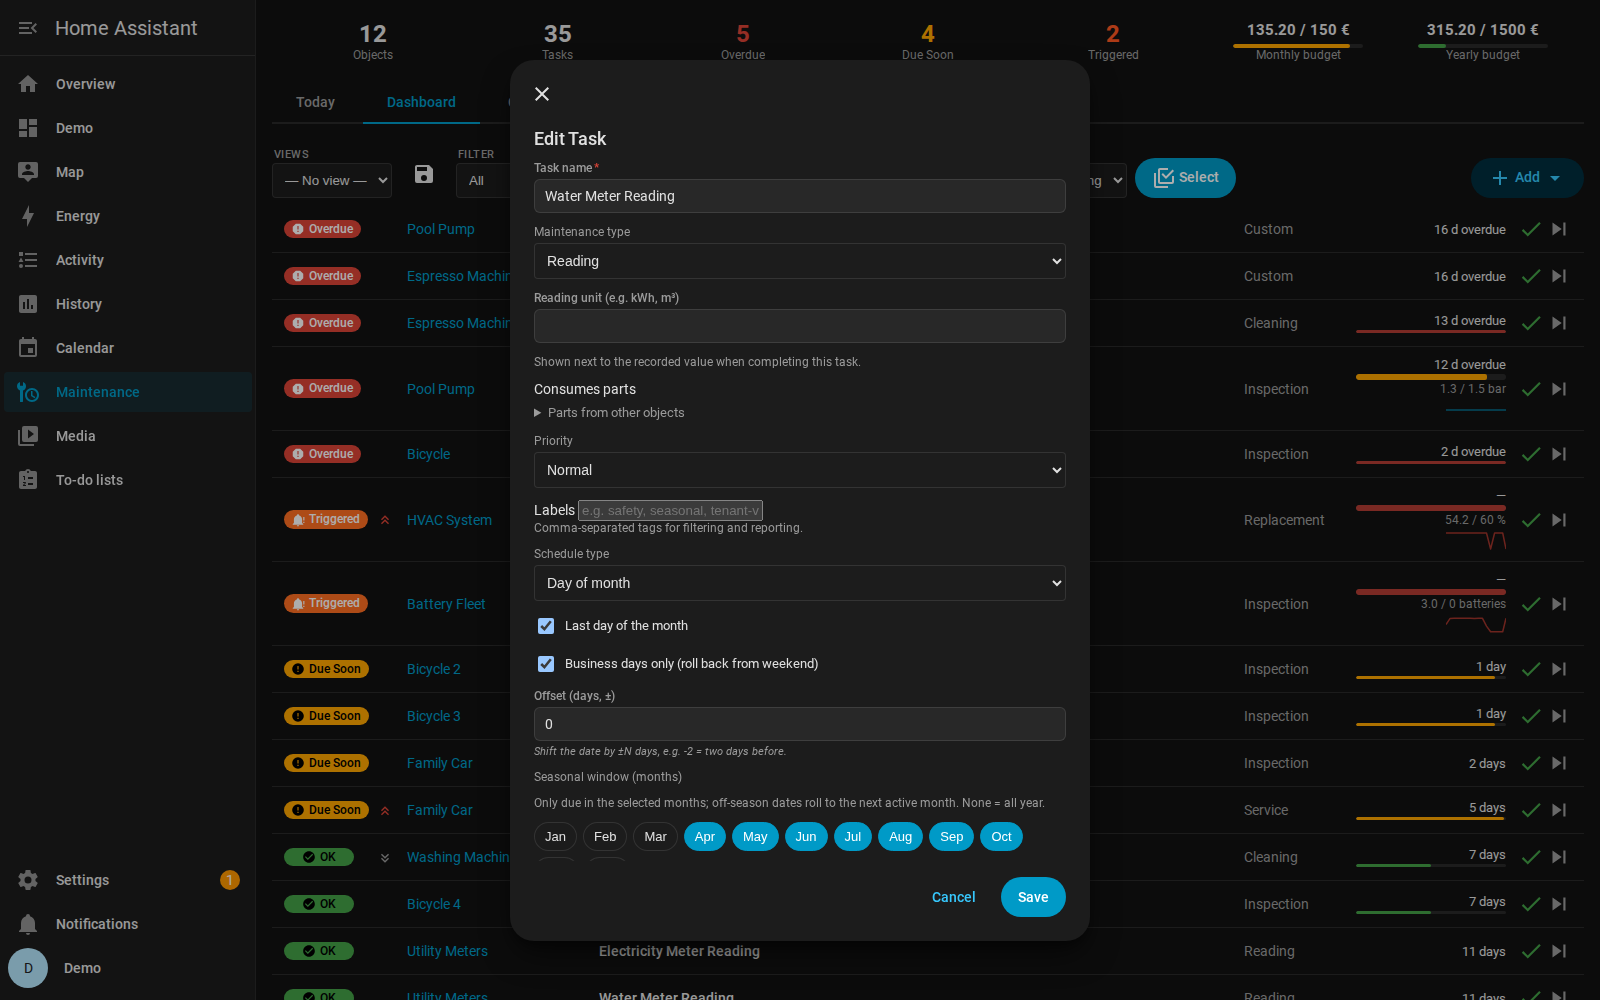The width and height of the screenshot is (1600, 1000).
Task: Open the Maintenance type dropdown
Action: (x=800, y=261)
